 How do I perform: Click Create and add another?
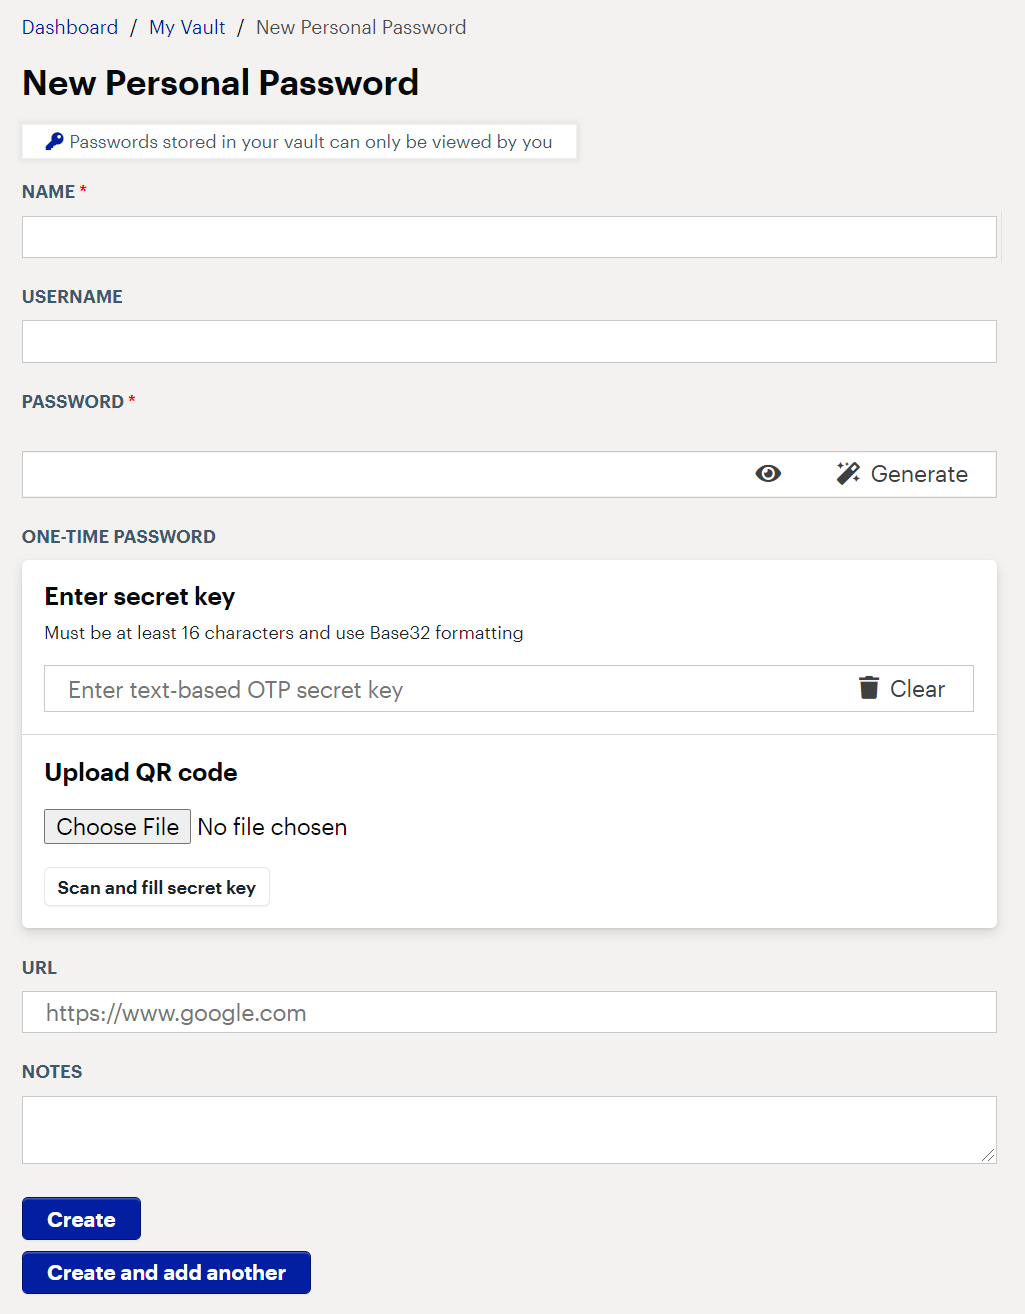coord(165,1272)
